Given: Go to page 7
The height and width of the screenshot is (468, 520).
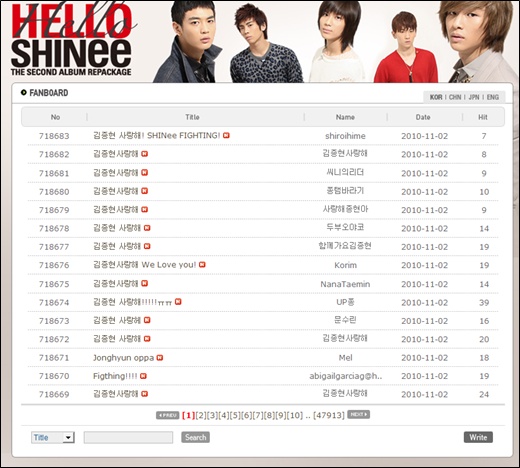Looking at the screenshot, I should point(258,415).
